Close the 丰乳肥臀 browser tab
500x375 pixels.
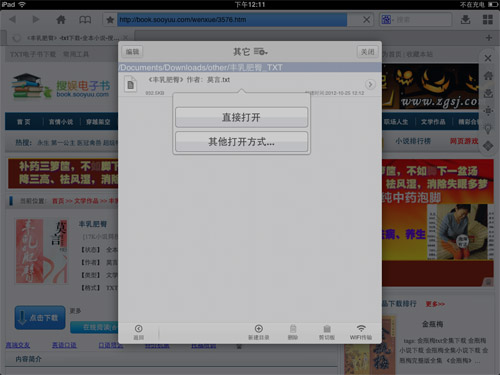point(125,38)
